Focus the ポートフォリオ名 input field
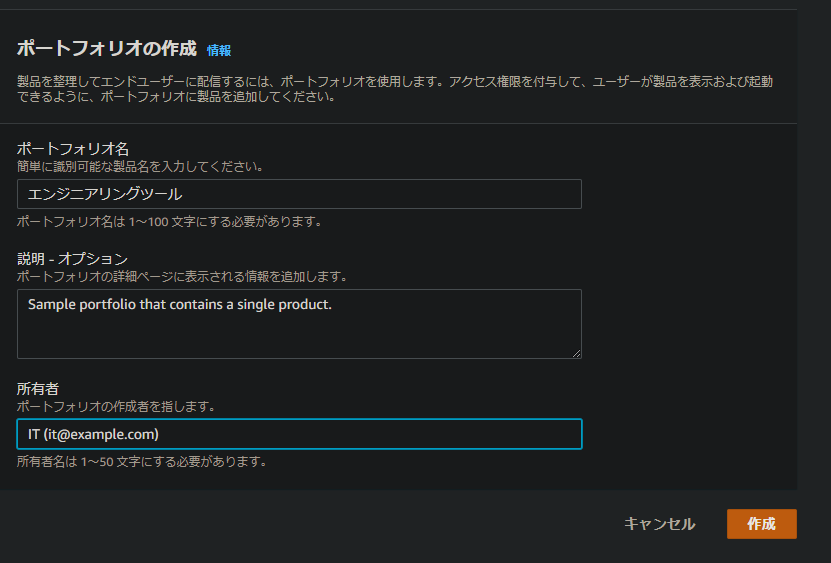Screen dimensions: 831x563 (299, 194)
